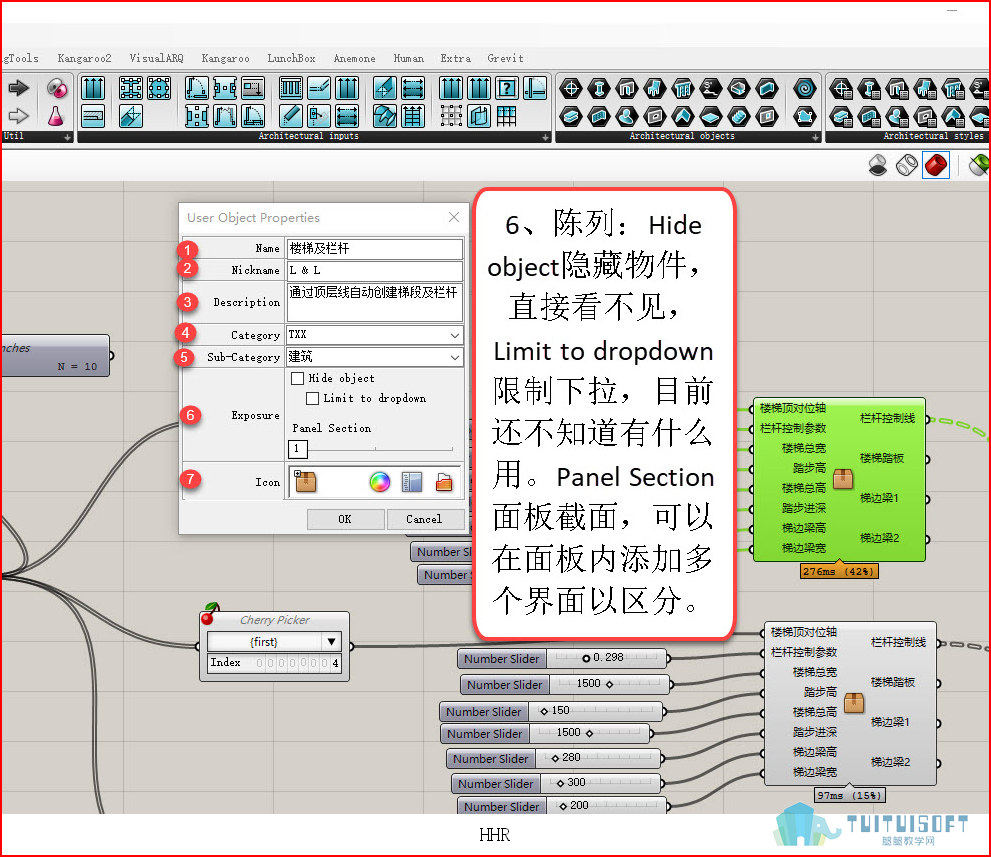Click the Number Slider showing 300
Viewport: 991px width, 857px height.
coord(556,784)
